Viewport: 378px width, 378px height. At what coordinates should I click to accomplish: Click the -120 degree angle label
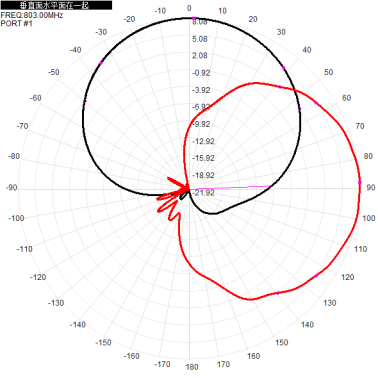[x=38, y=277]
